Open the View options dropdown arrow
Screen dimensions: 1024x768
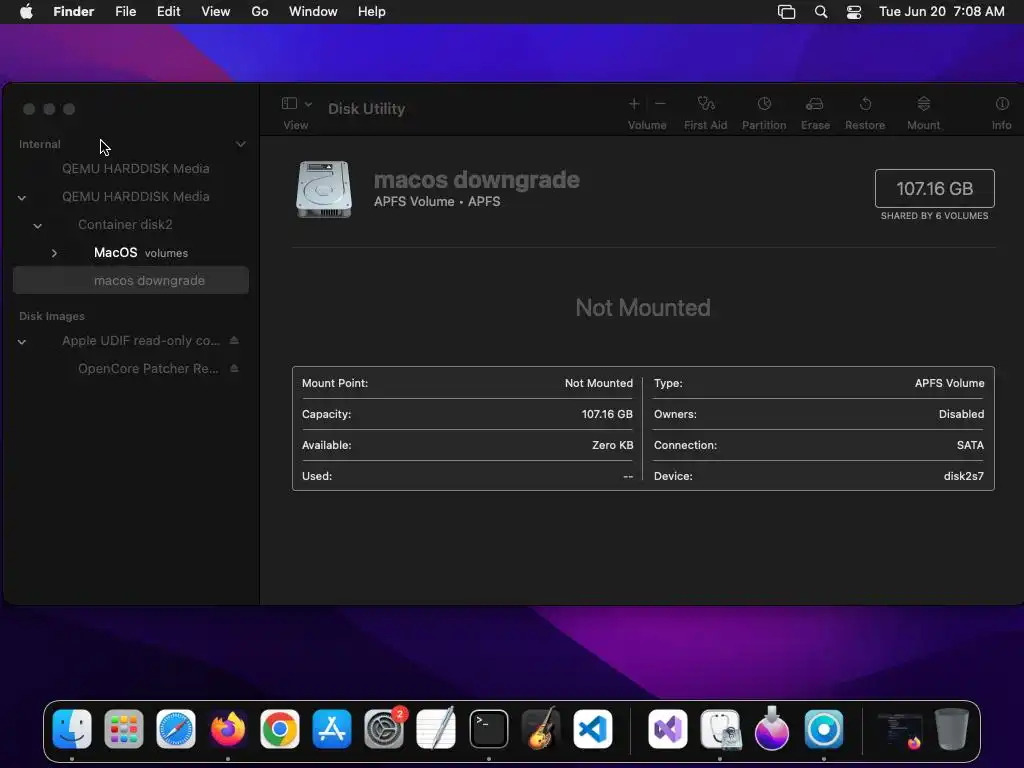click(x=308, y=104)
